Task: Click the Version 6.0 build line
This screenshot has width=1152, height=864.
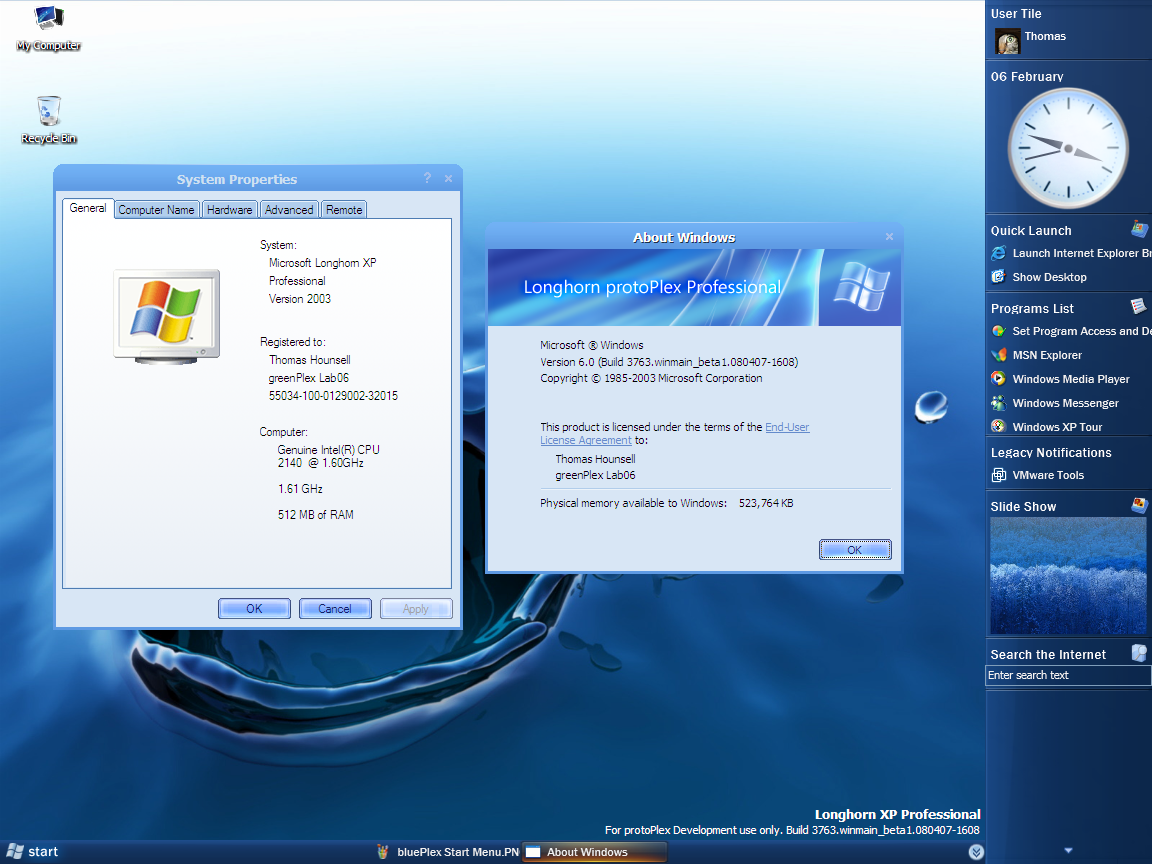Action: pos(669,362)
